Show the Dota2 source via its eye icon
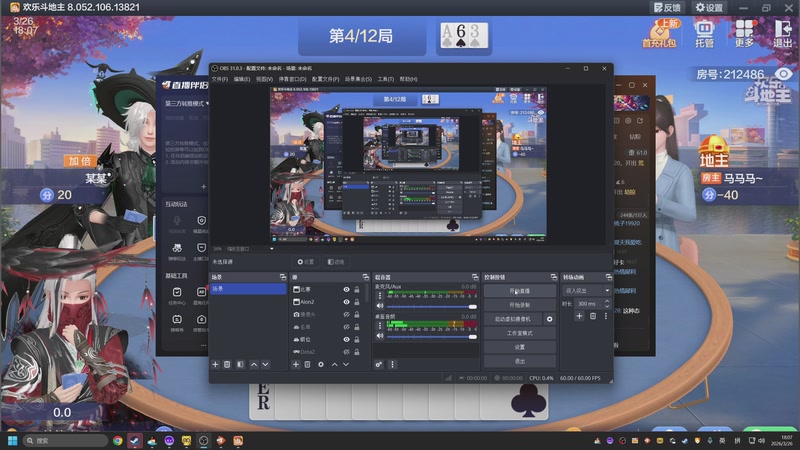Image resolution: width=800 pixels, height=450 pixels. pyautogui.click(x=346, y=352)
